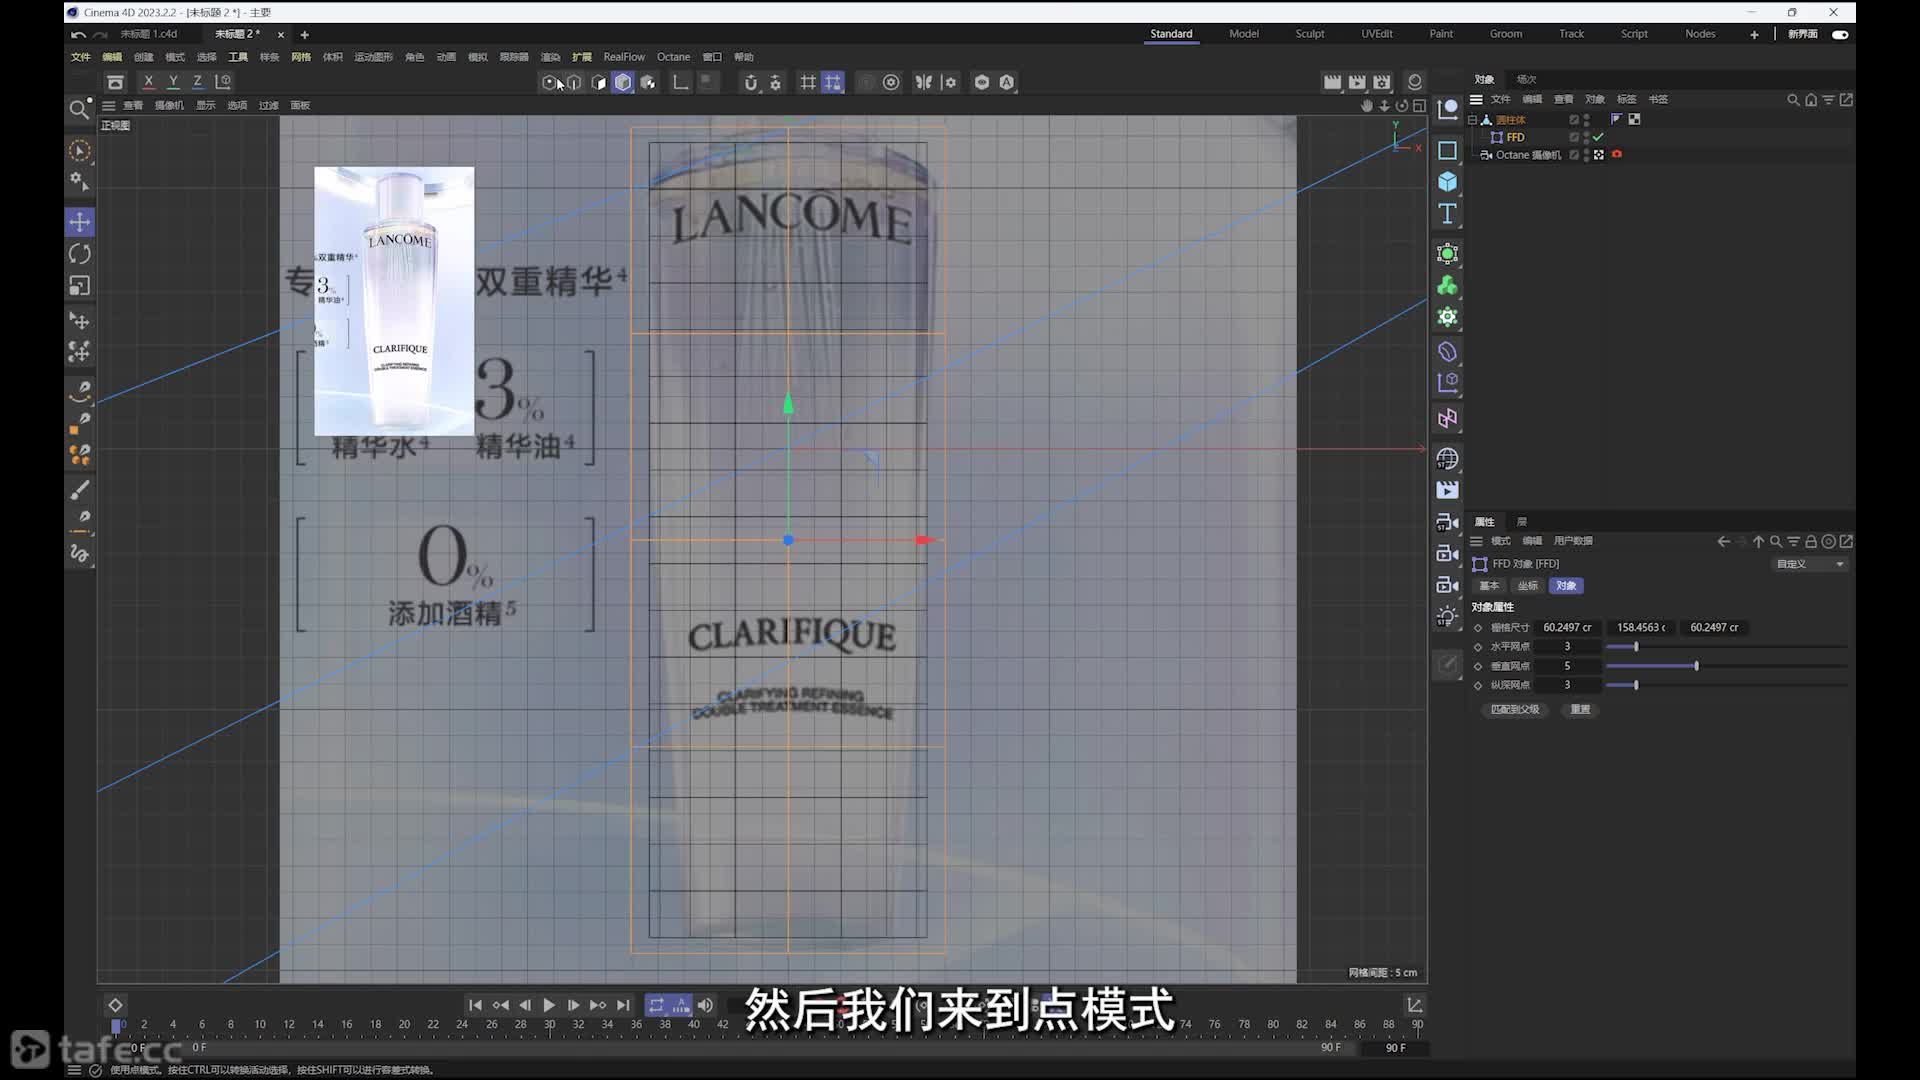Activate the highlighted Model mode cube icon
This screenshot has height=1080, width=1920.
coord(623,83)
